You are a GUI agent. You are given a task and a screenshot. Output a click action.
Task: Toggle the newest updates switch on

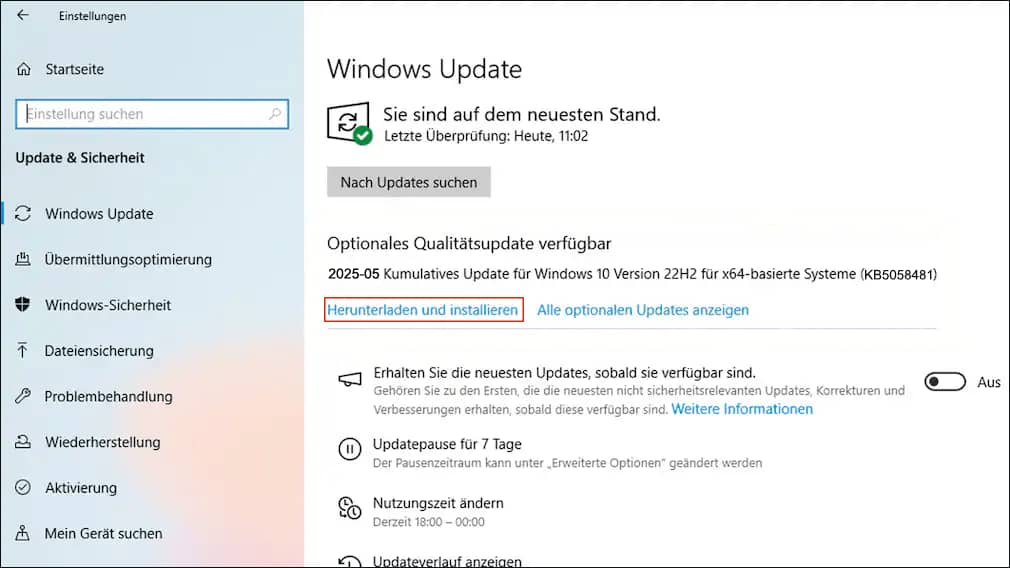[x=945, y=382]
